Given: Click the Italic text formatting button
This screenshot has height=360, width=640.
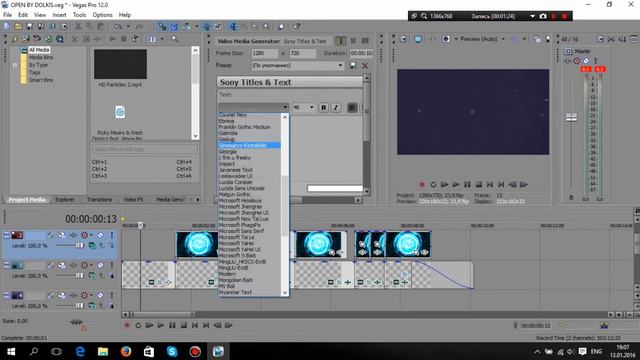Looking at the screenshot, I should click(x=336, y=107).
